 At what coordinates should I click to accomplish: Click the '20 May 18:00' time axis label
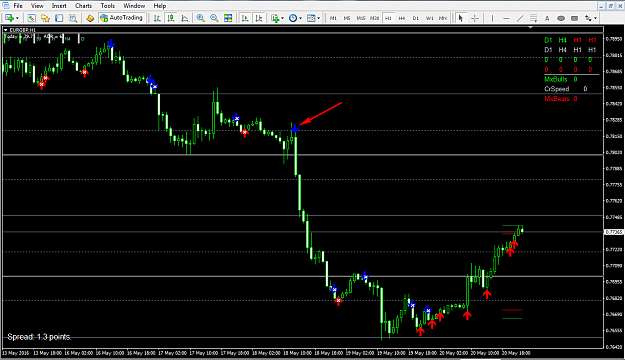(x=516, y=353)
